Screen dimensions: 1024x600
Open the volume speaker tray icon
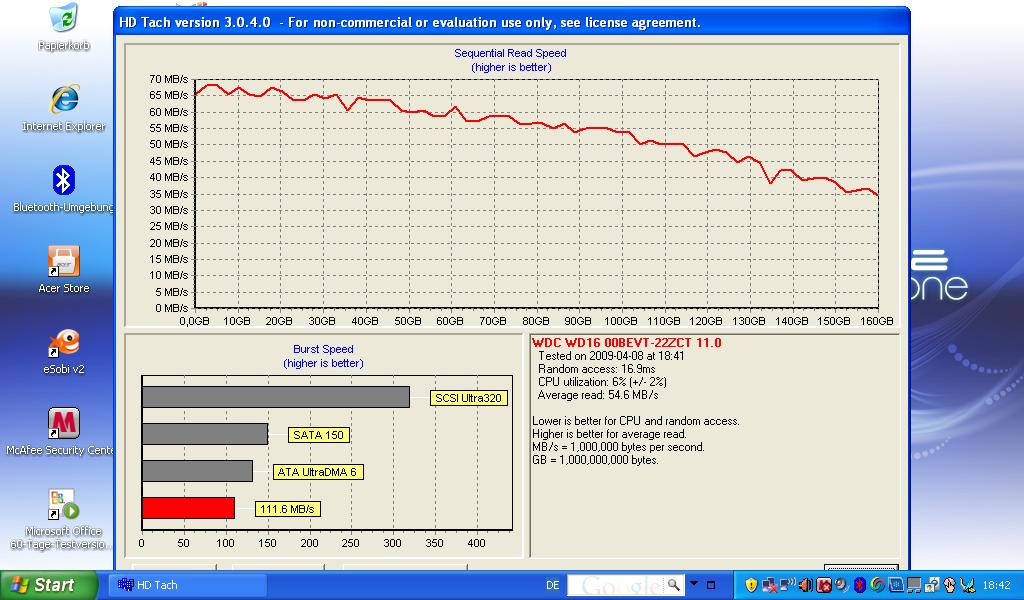tap(805, 585)
